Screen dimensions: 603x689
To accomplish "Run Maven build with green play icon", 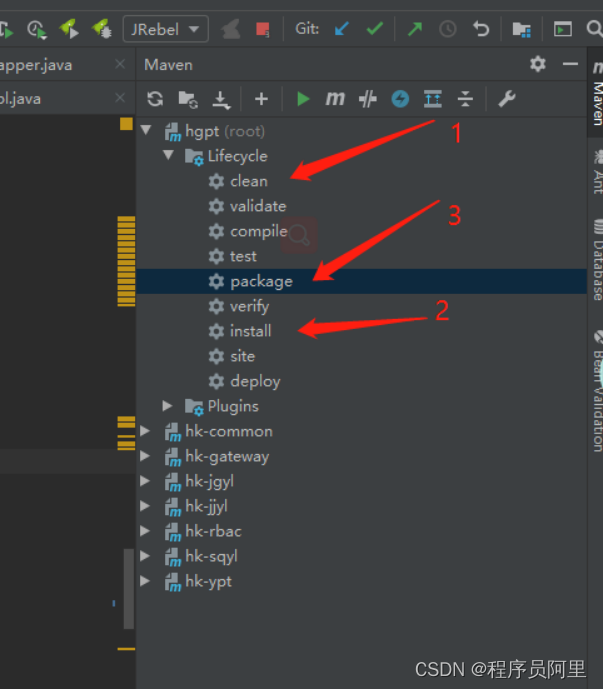I will click(303, 99).
